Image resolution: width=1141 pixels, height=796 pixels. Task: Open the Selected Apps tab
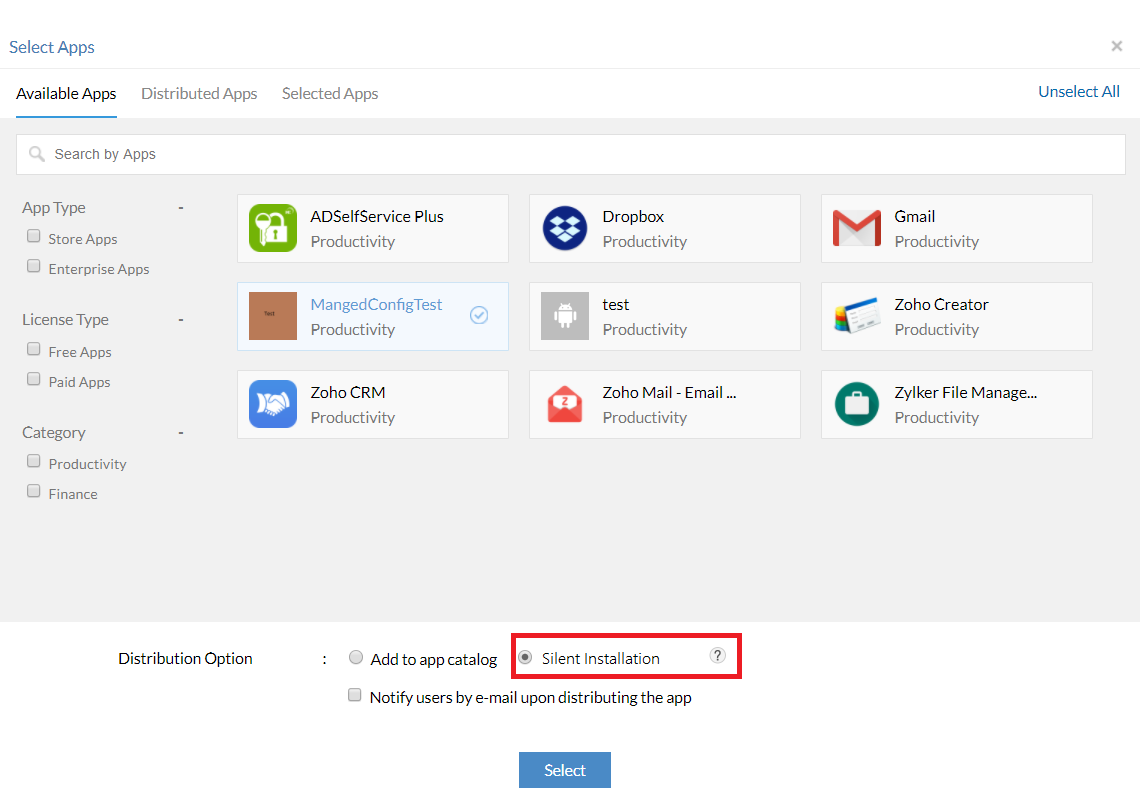tap(330, 94)
